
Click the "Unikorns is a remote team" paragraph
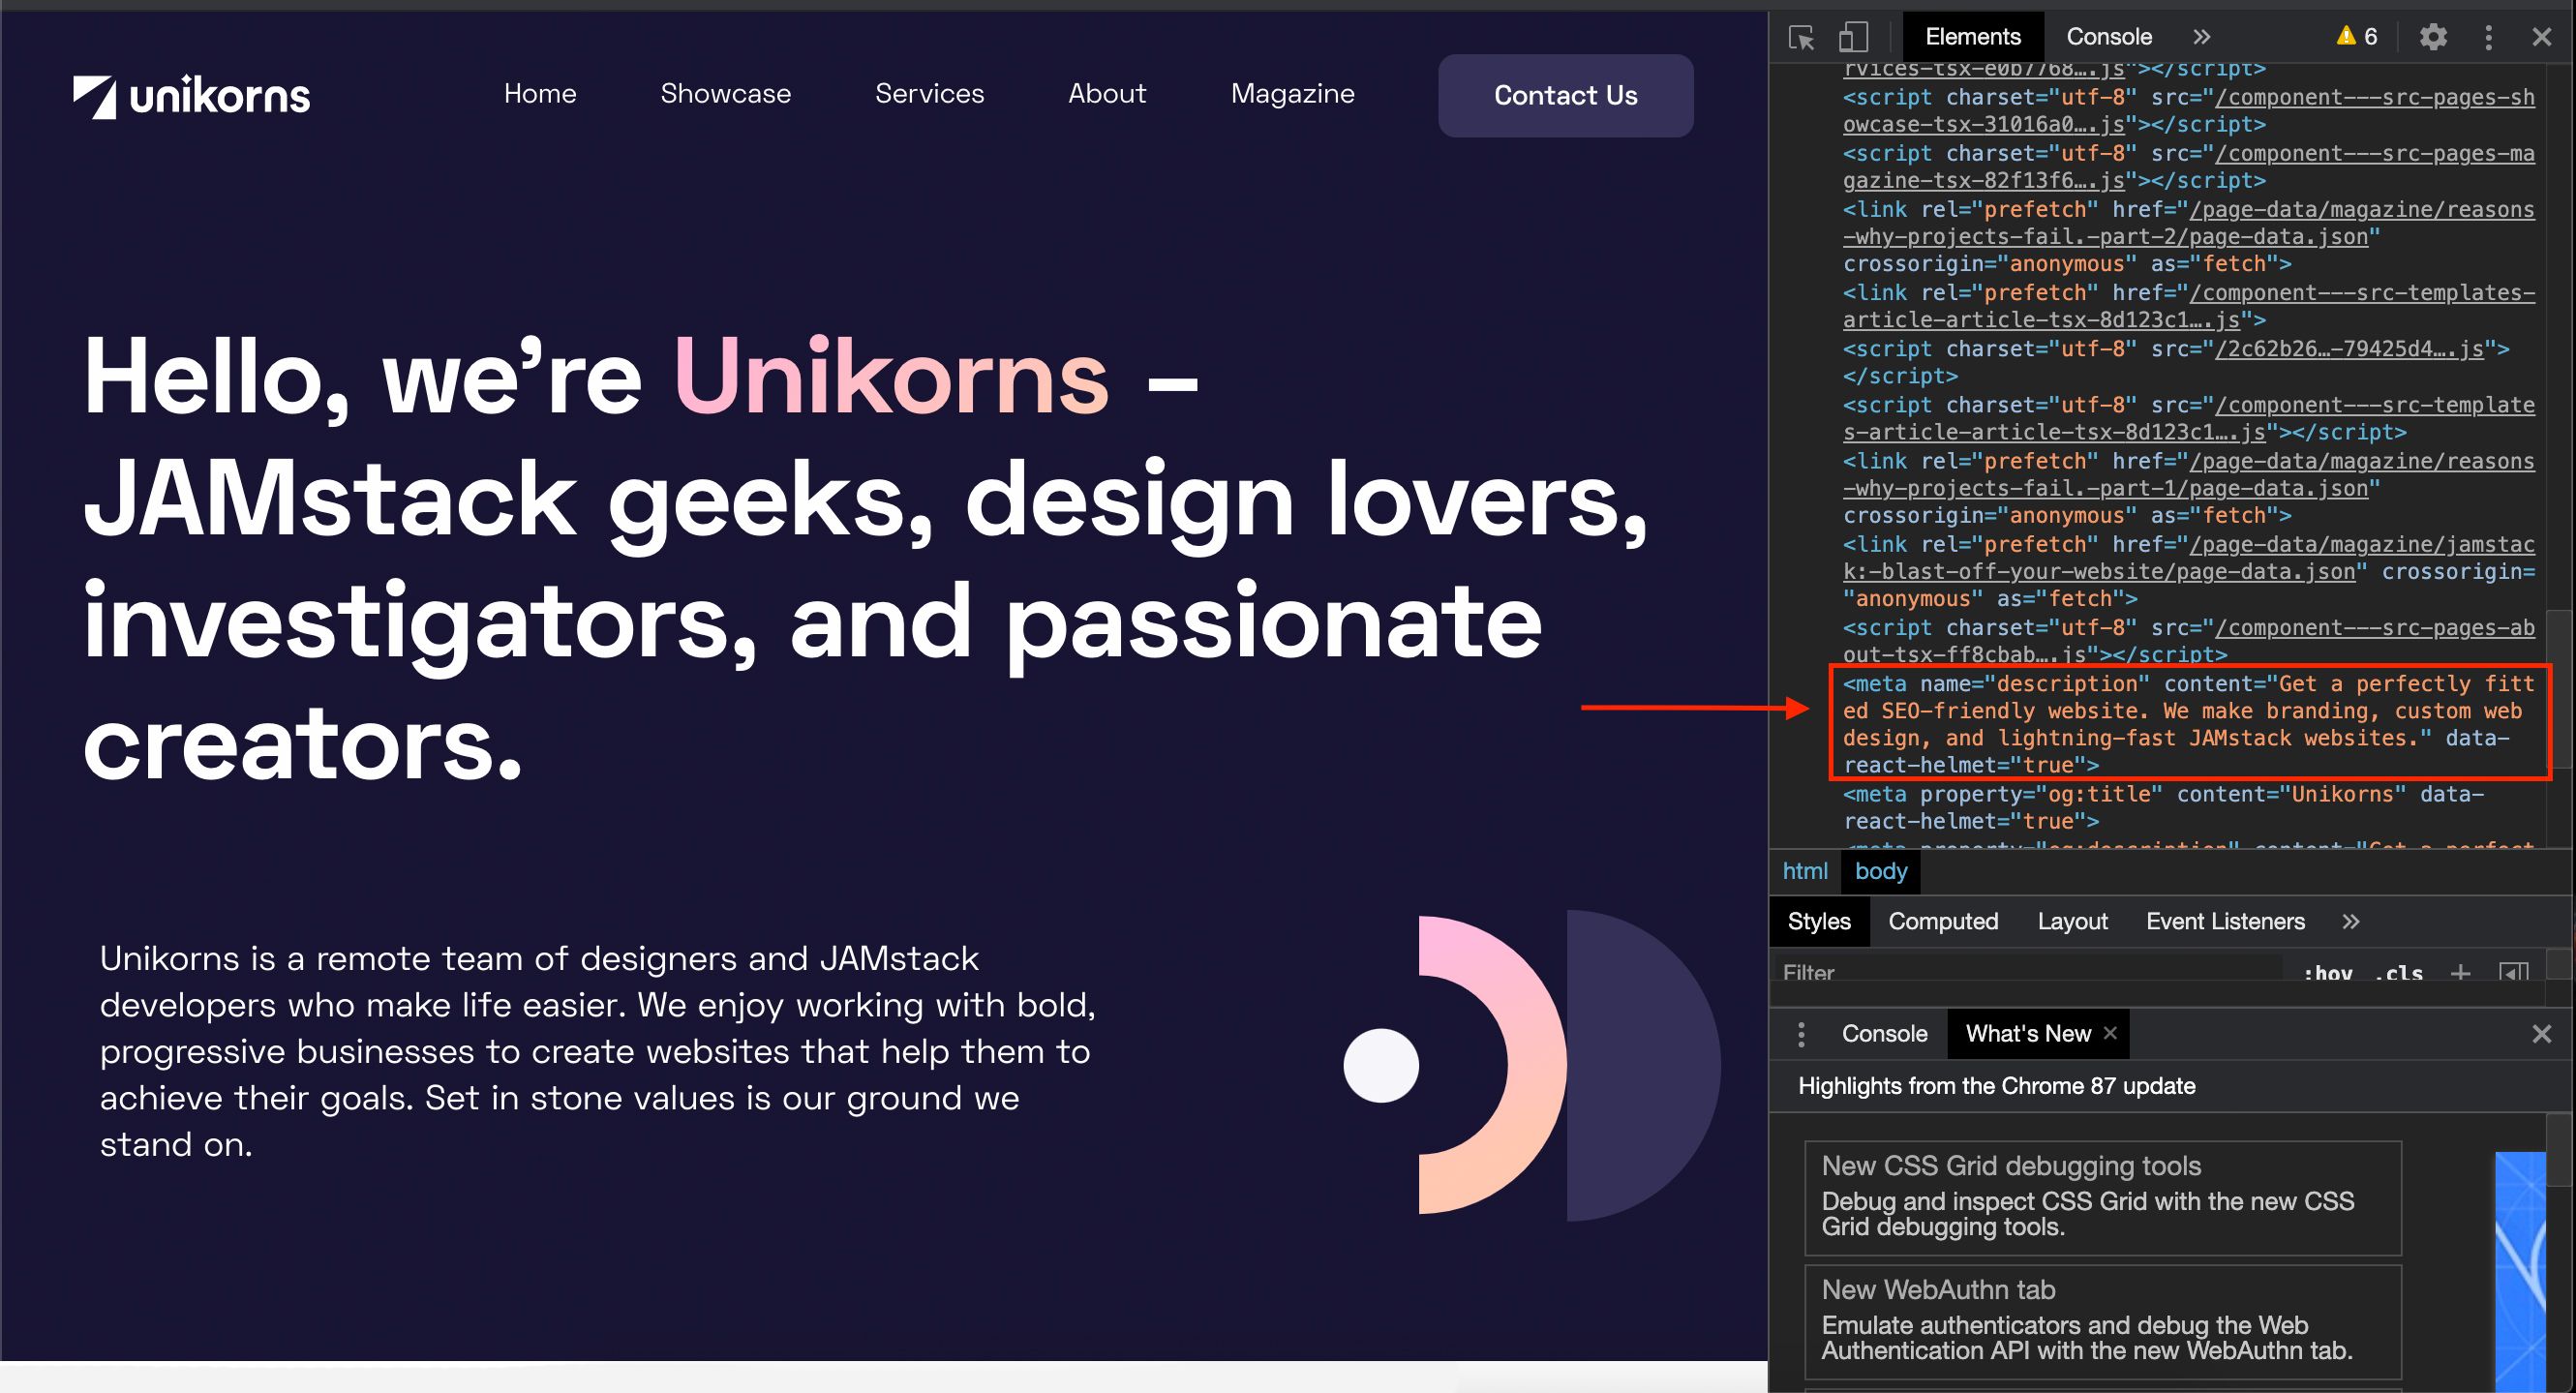point(597,1051)
